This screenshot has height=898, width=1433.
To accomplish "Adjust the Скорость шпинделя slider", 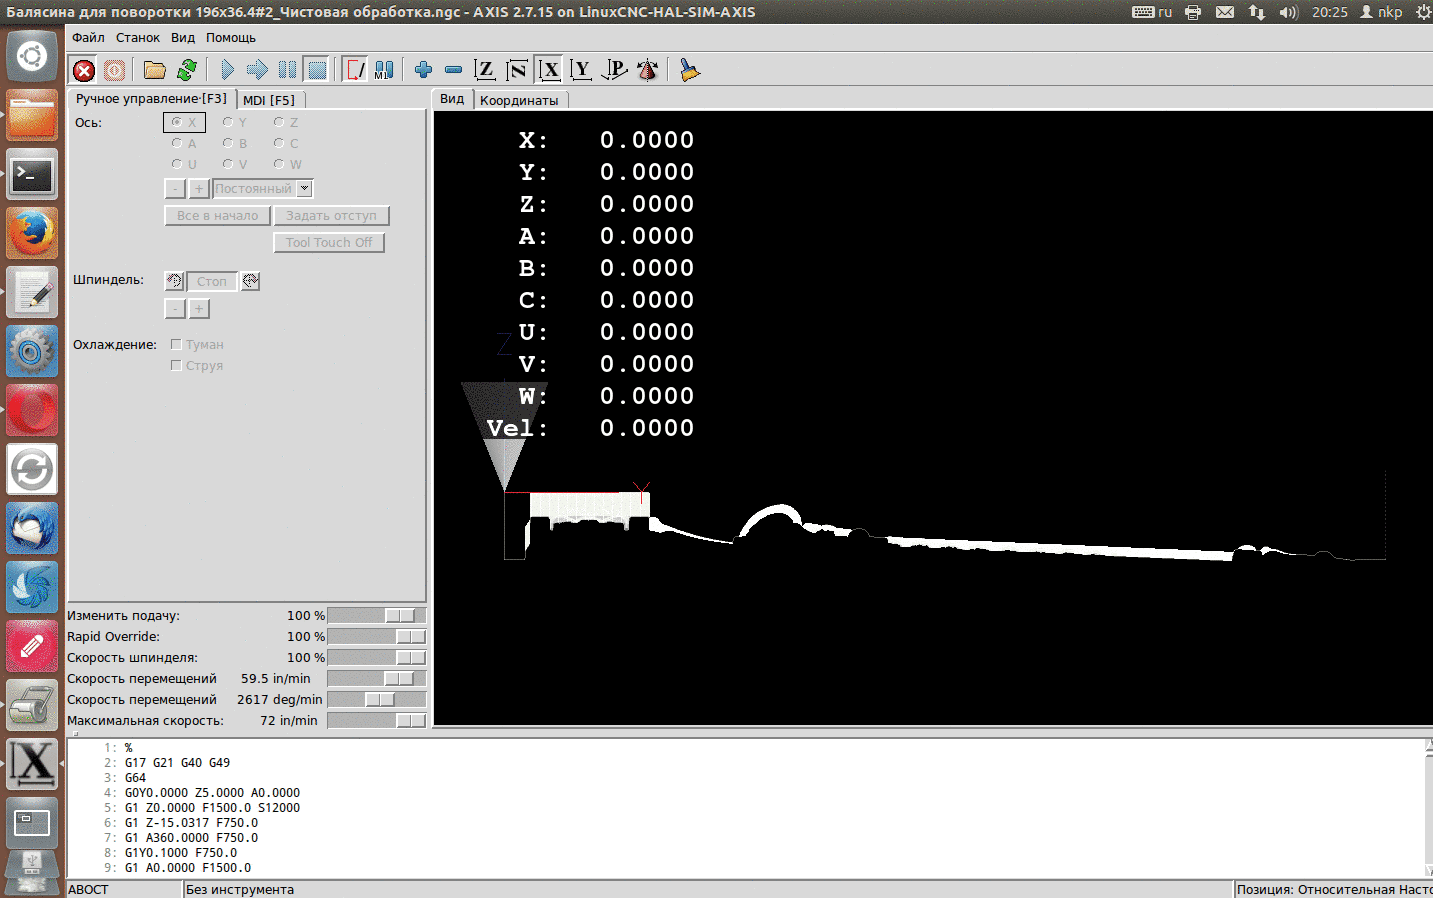I will click(376, 657).
